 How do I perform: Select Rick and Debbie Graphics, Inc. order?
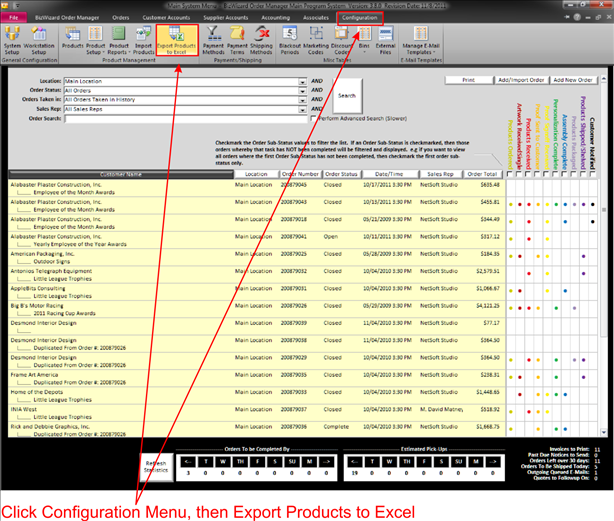(256, 430)
